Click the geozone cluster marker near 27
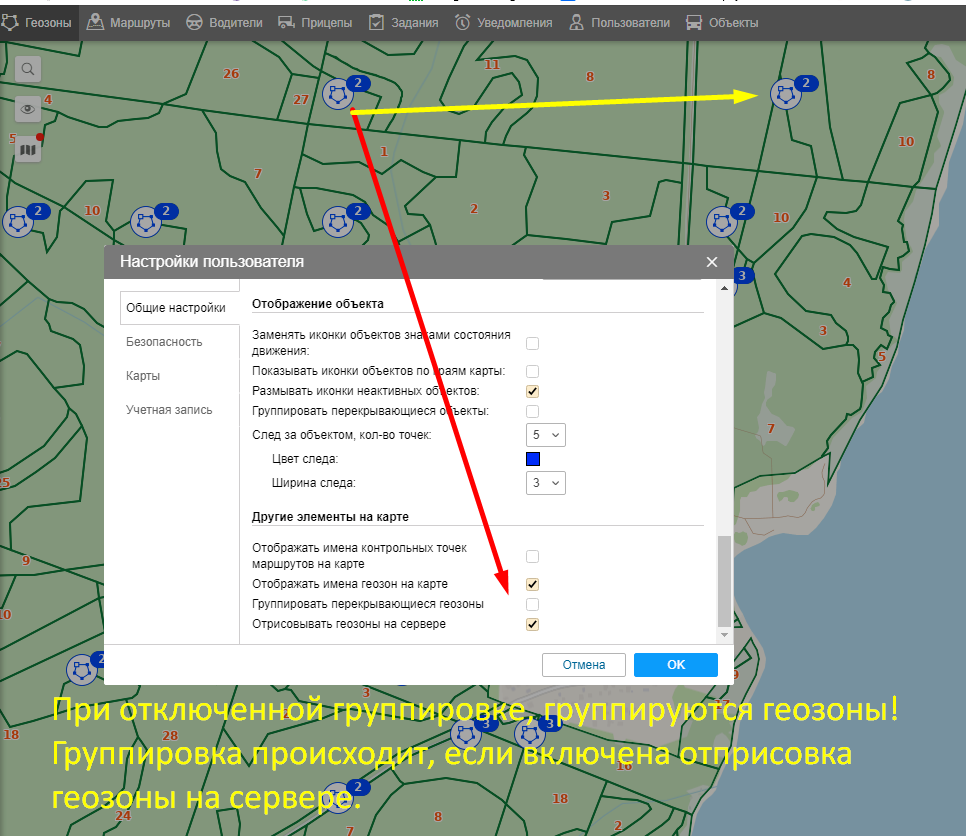Viewport: 966px width, 836px height. pyautogui.click(x=339, y=95)
